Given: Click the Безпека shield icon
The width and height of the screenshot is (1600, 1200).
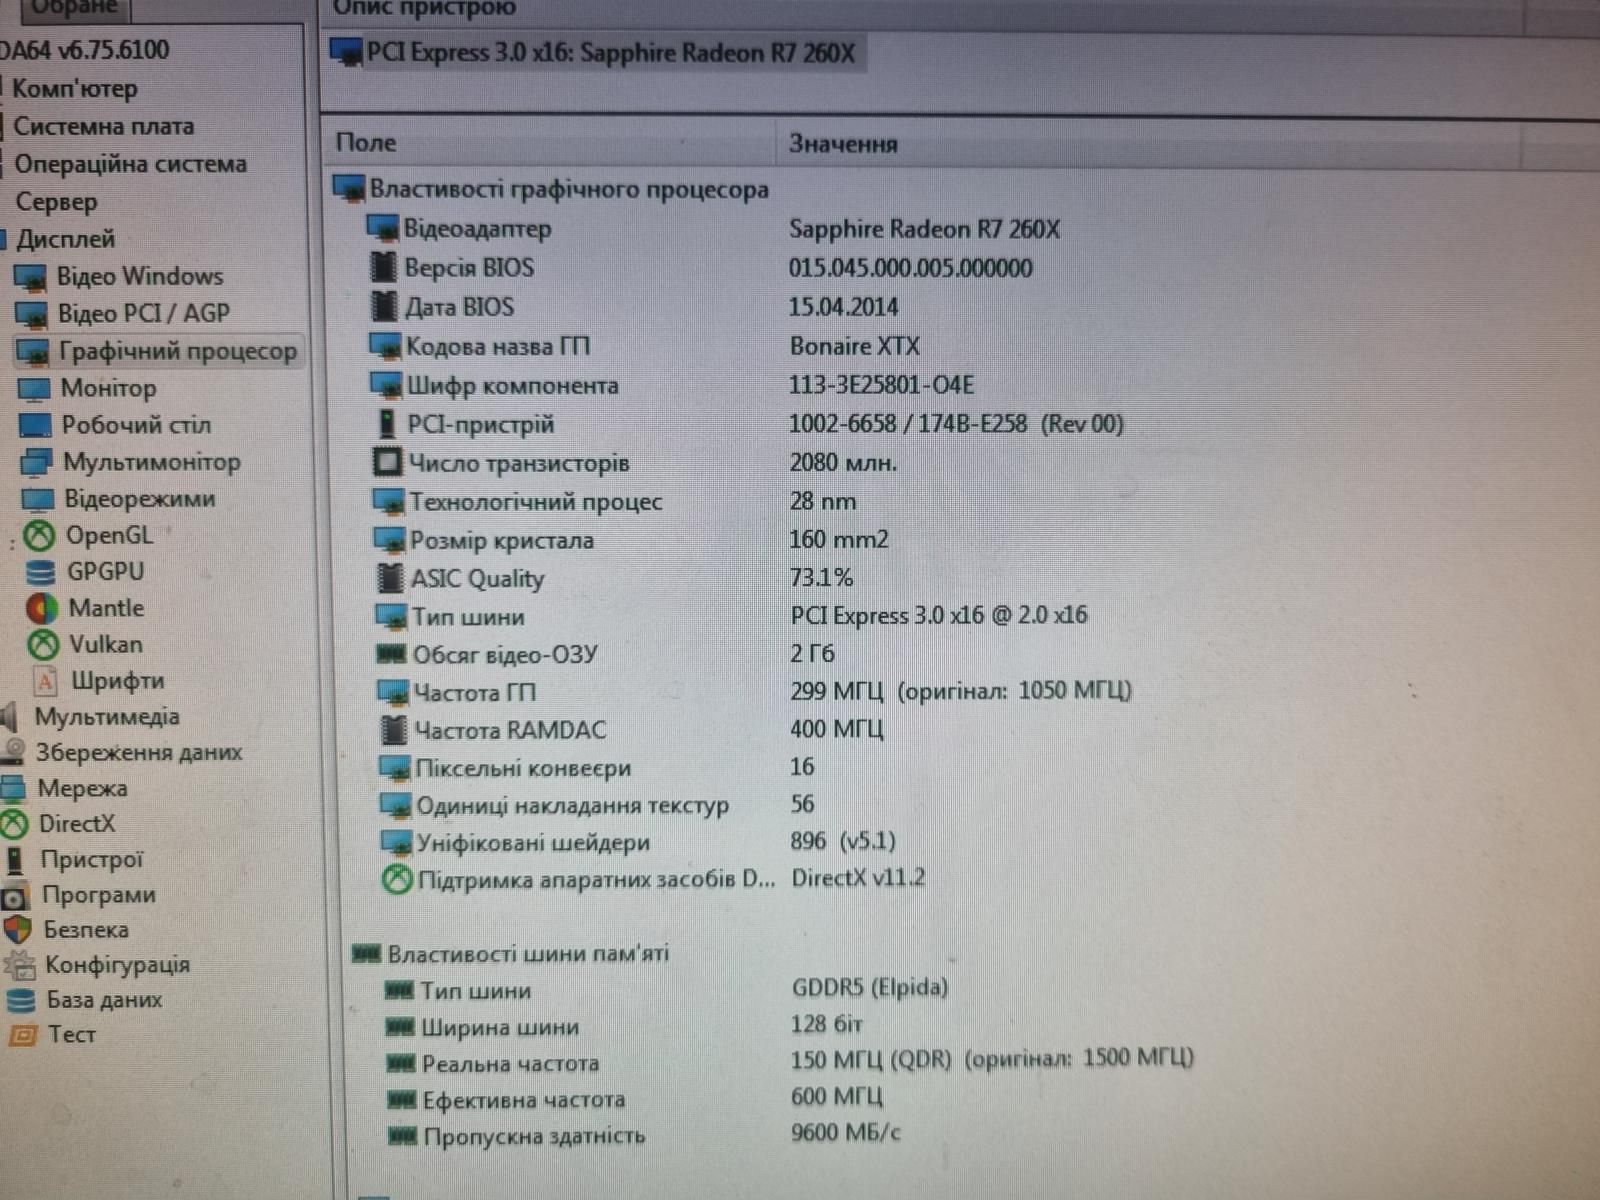Looking at the screenshot, I should coord(16,930).
